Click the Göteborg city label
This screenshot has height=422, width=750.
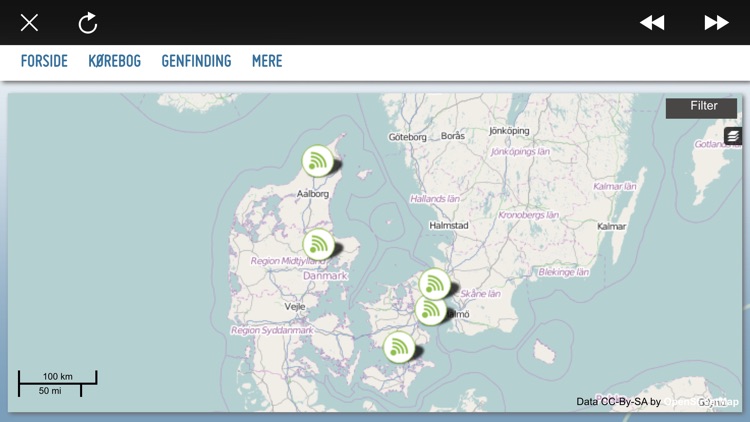pos(407,137)
